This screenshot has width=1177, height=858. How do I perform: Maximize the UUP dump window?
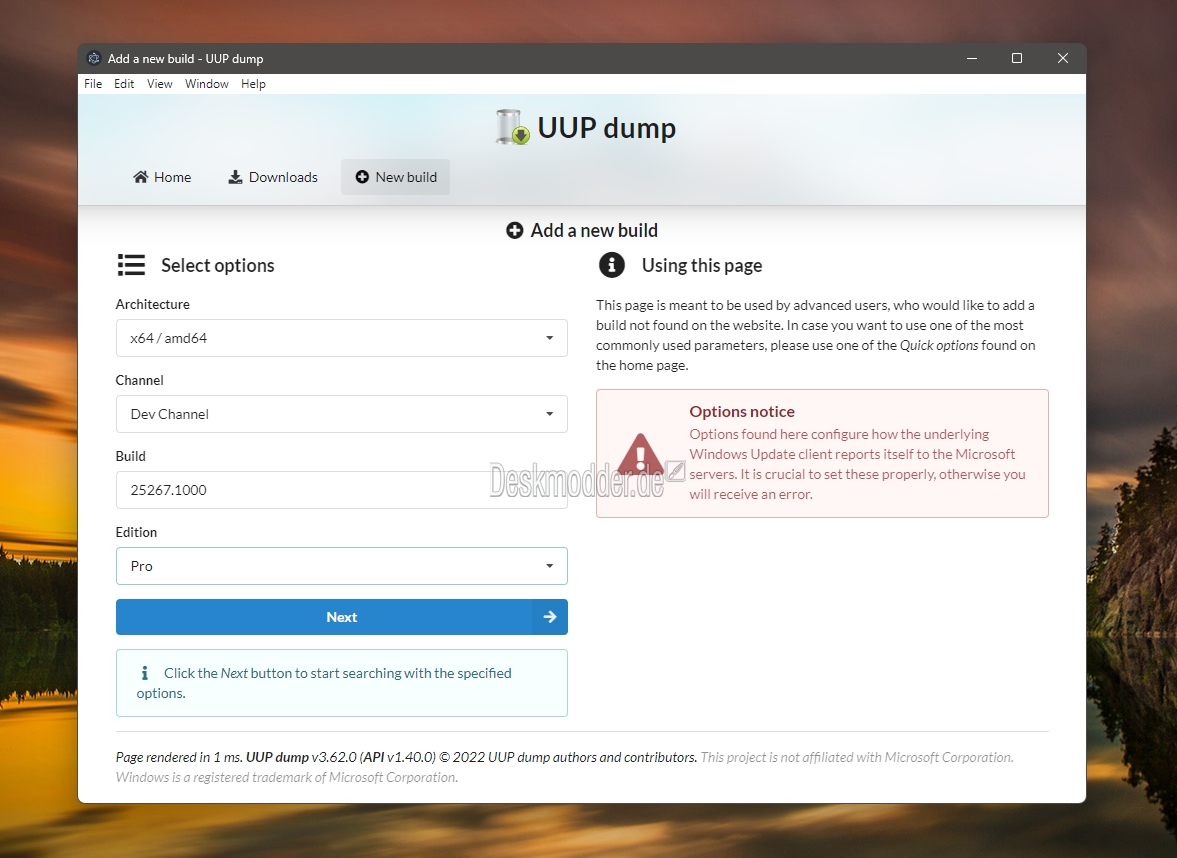coord(1017,59)
